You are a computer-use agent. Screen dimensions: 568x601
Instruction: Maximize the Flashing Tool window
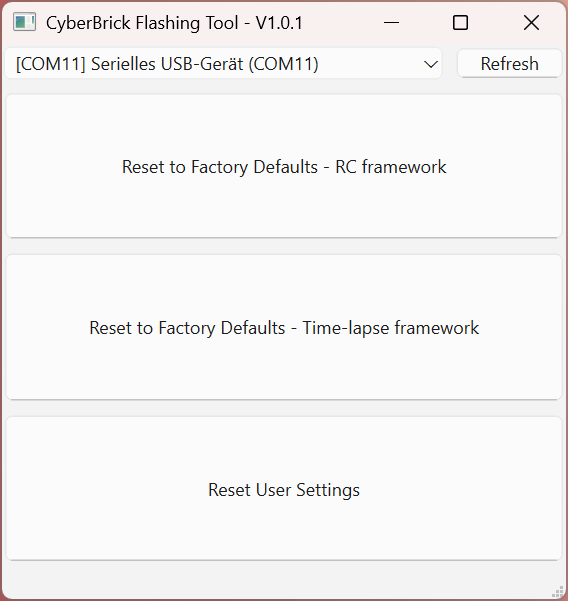(x=460, y=23)
